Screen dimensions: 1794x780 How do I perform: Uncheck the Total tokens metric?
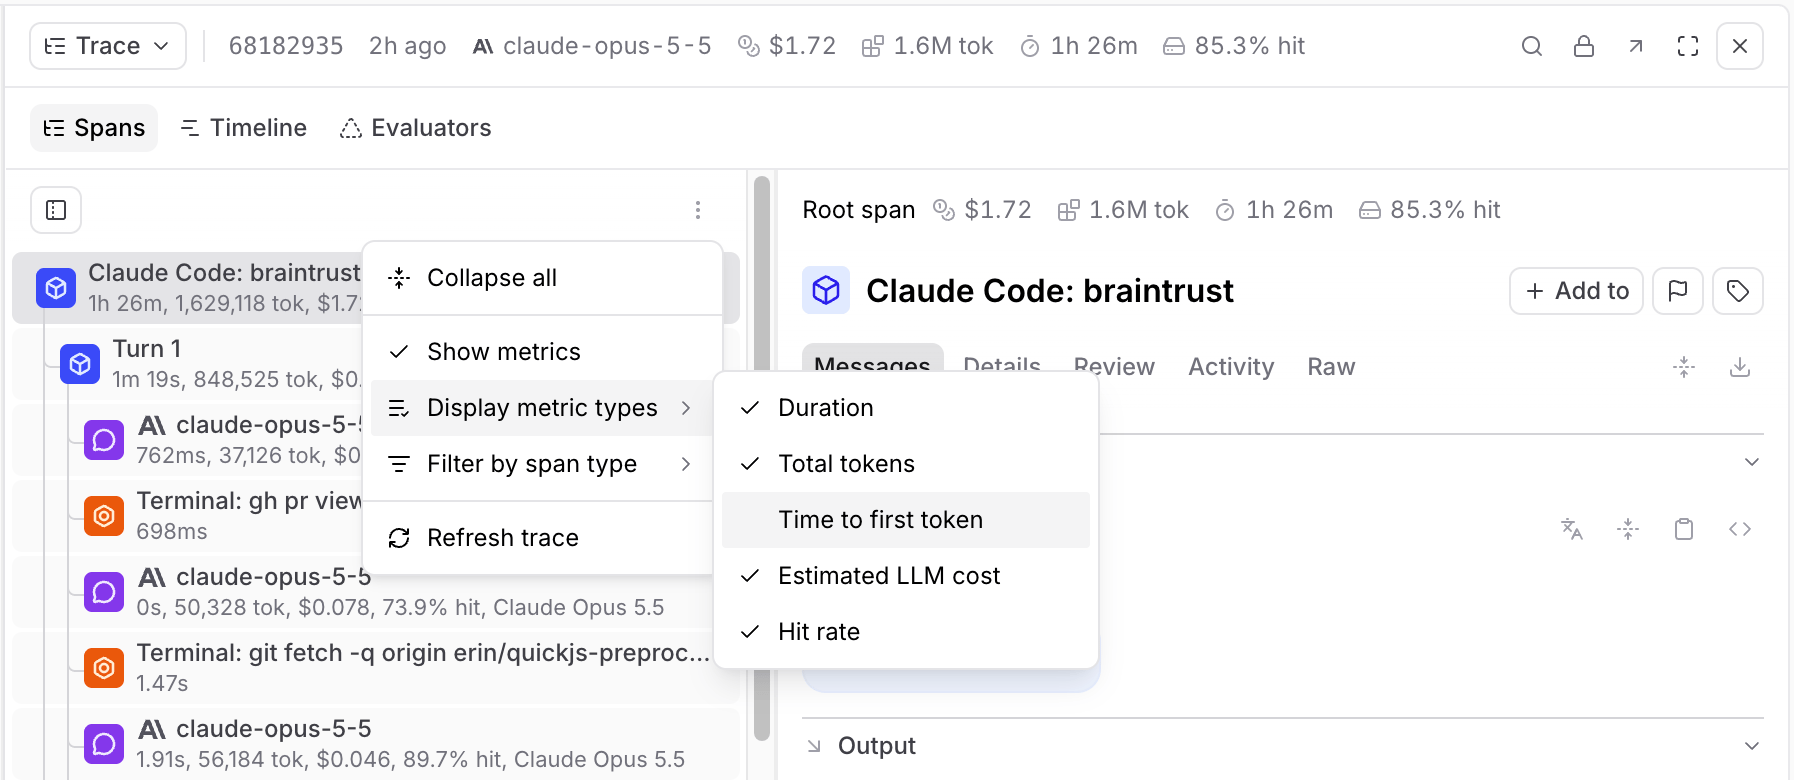906,464
